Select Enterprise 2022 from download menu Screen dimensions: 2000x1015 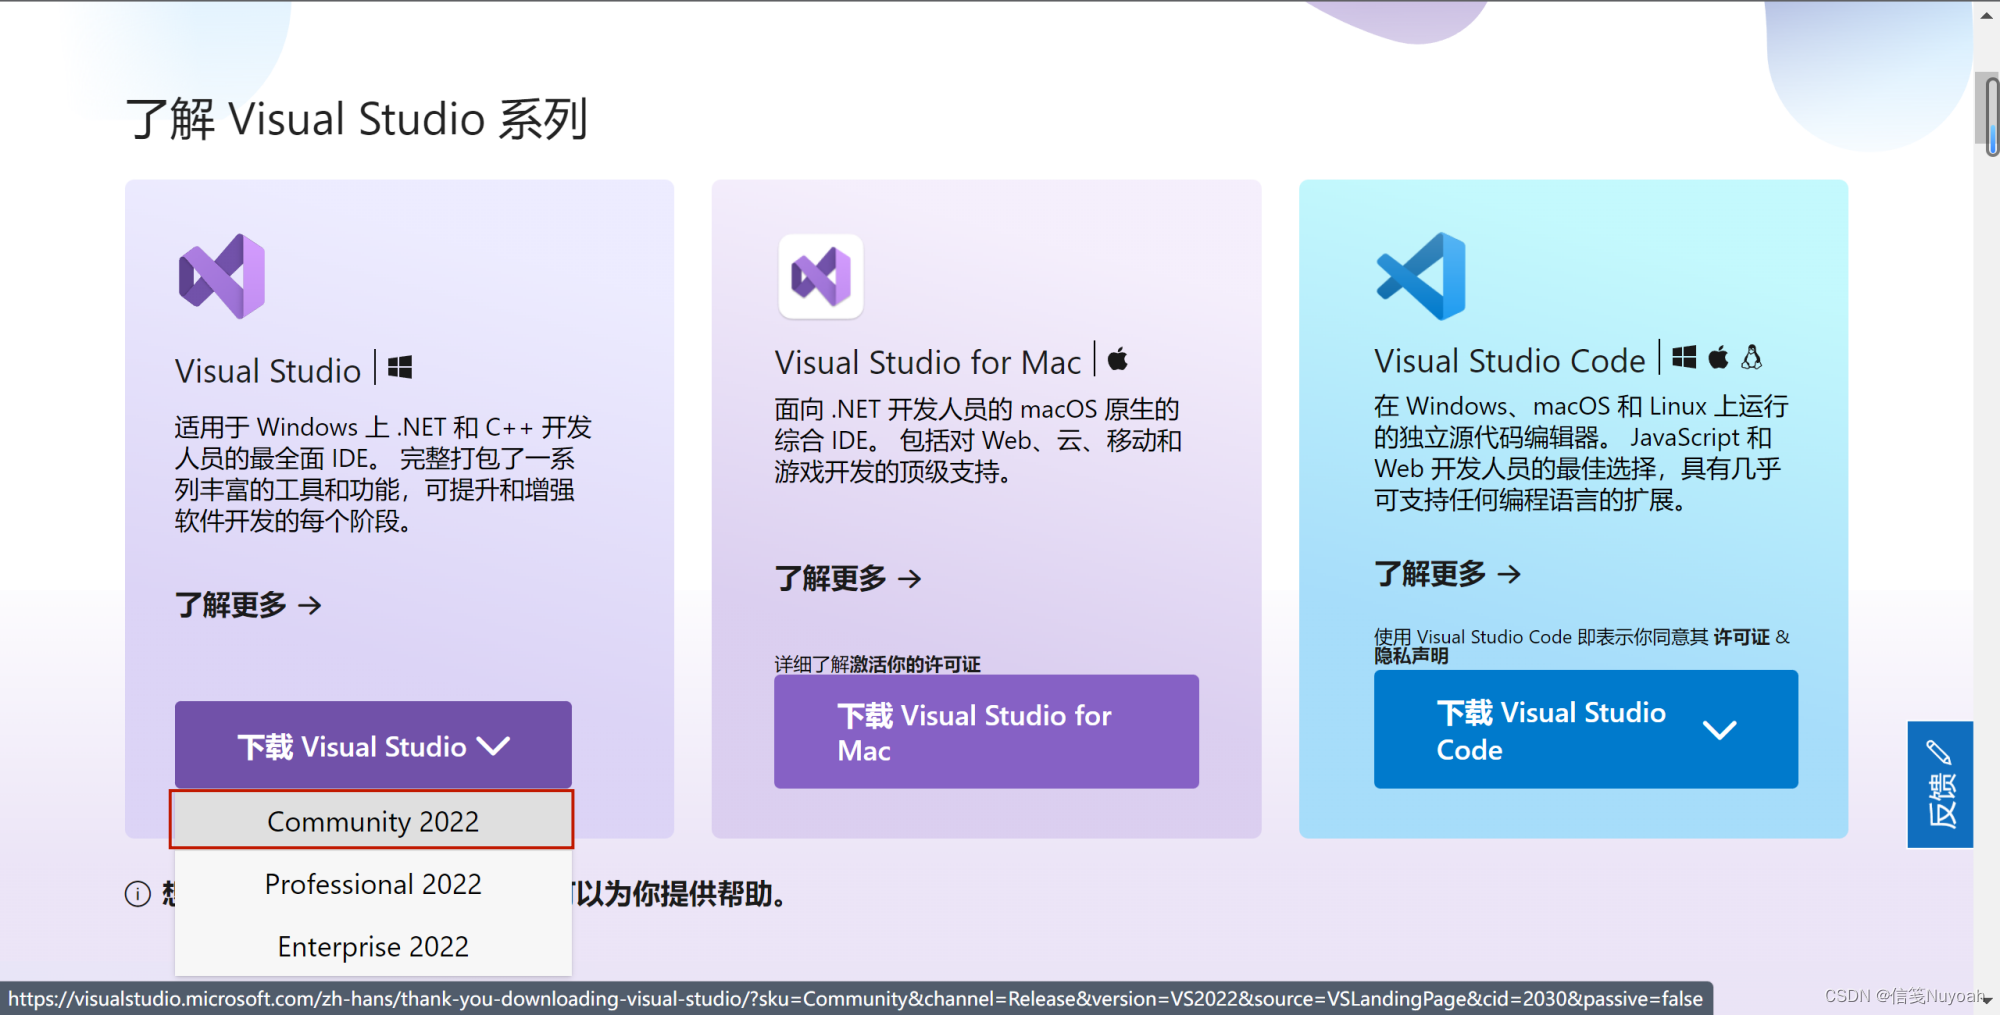[x=372, y=946]
